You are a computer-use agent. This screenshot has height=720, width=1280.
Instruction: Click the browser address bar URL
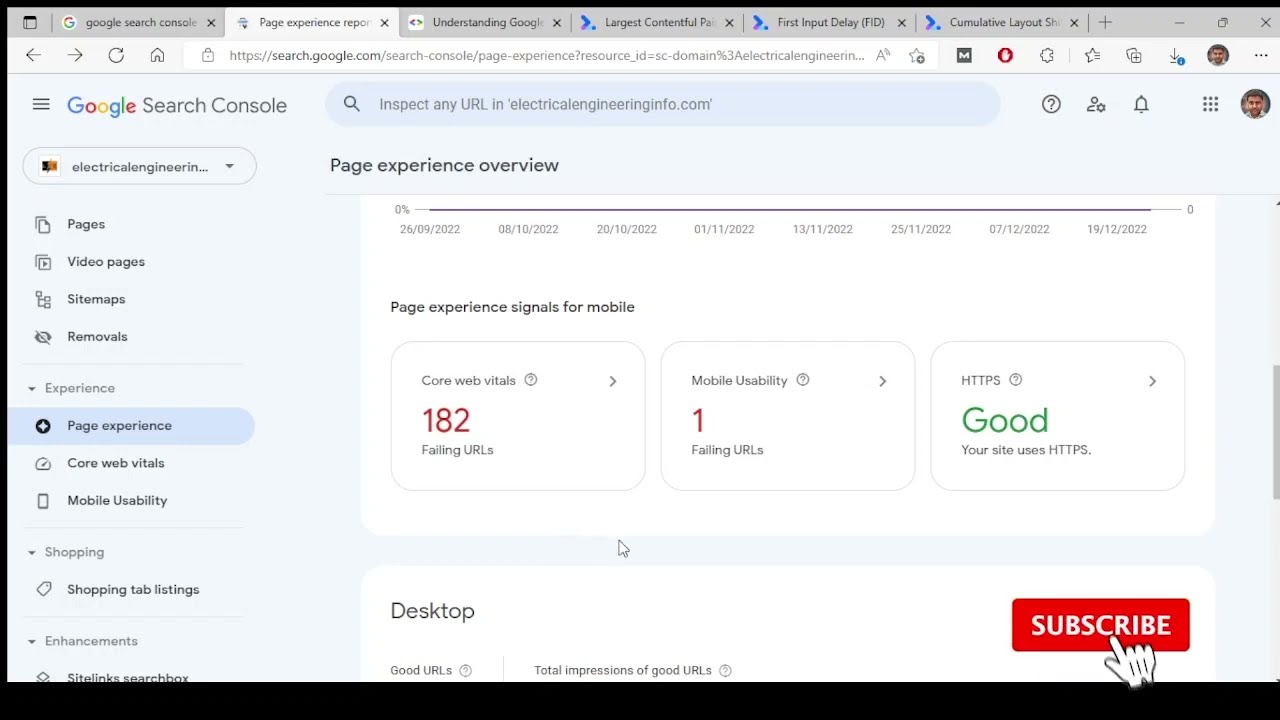point(547,56)
